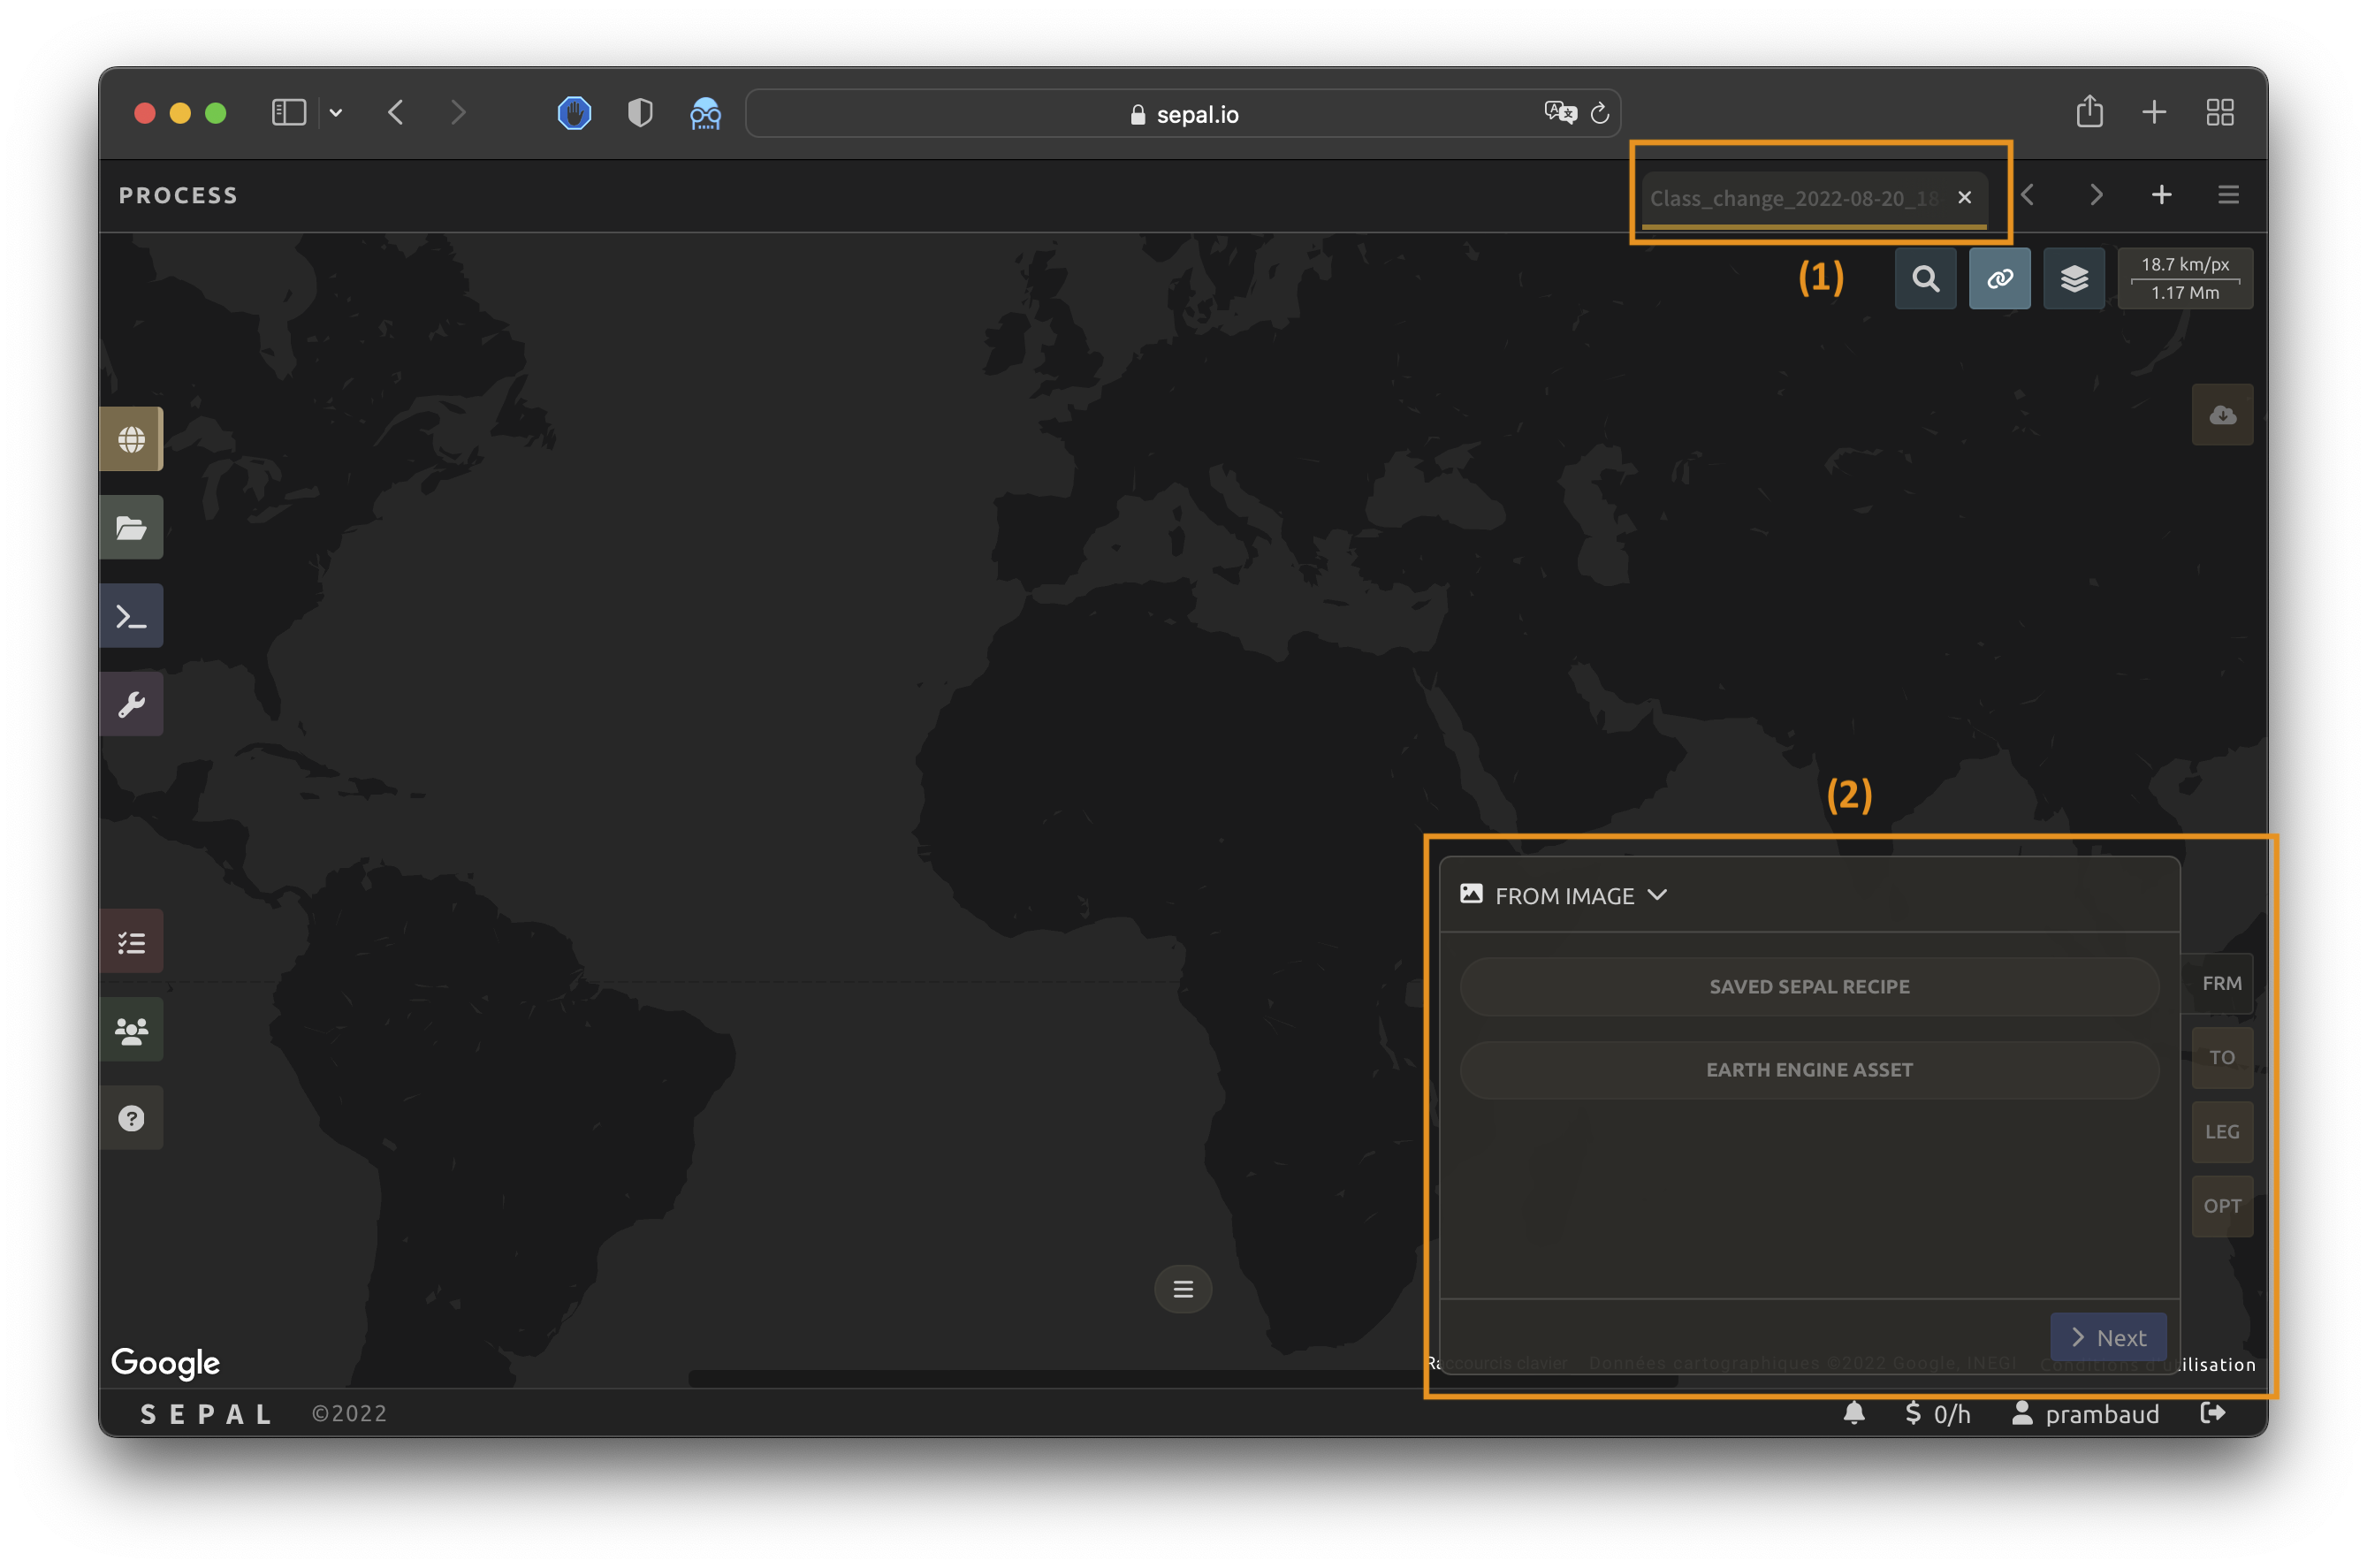Open the map layers stack button
The image size is (2367, 1568).
click(2074, 279)
